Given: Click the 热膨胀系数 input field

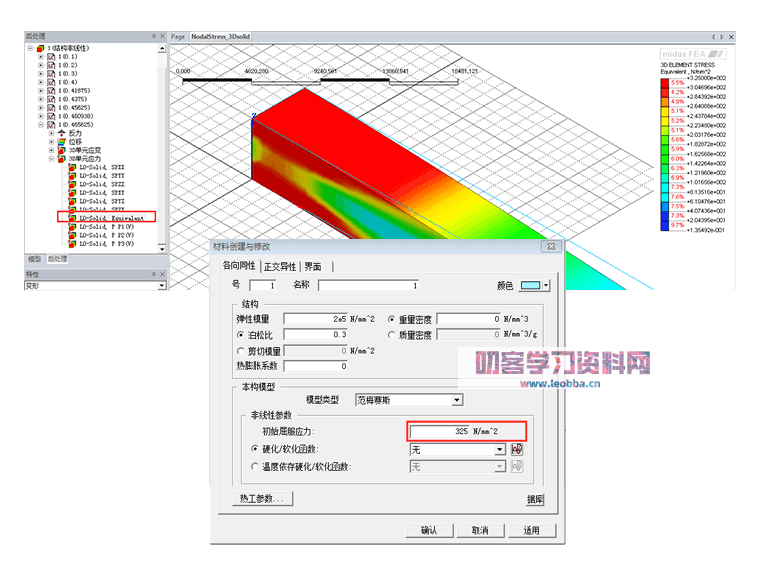Looking at the screenshot, I should [x=316, y=366].
